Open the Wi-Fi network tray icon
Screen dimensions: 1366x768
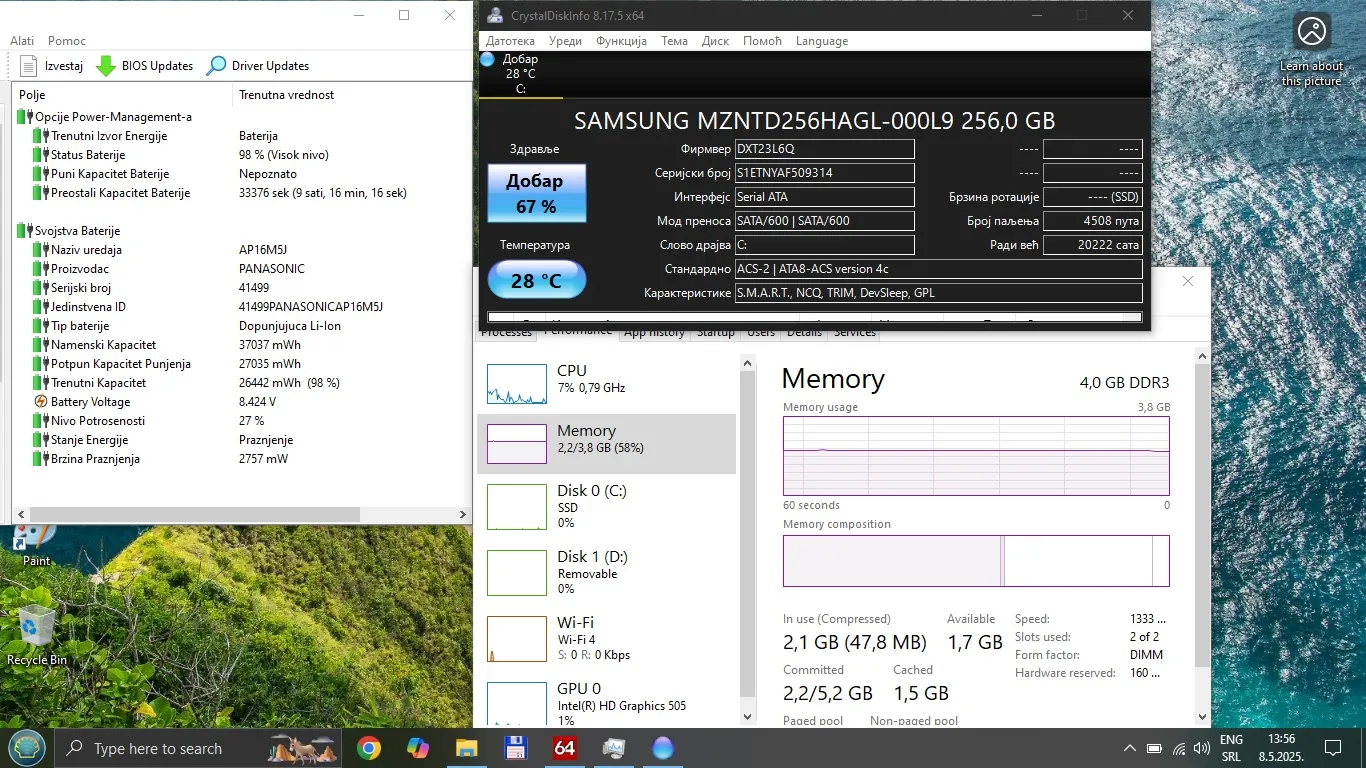(x=1179, y=748)
